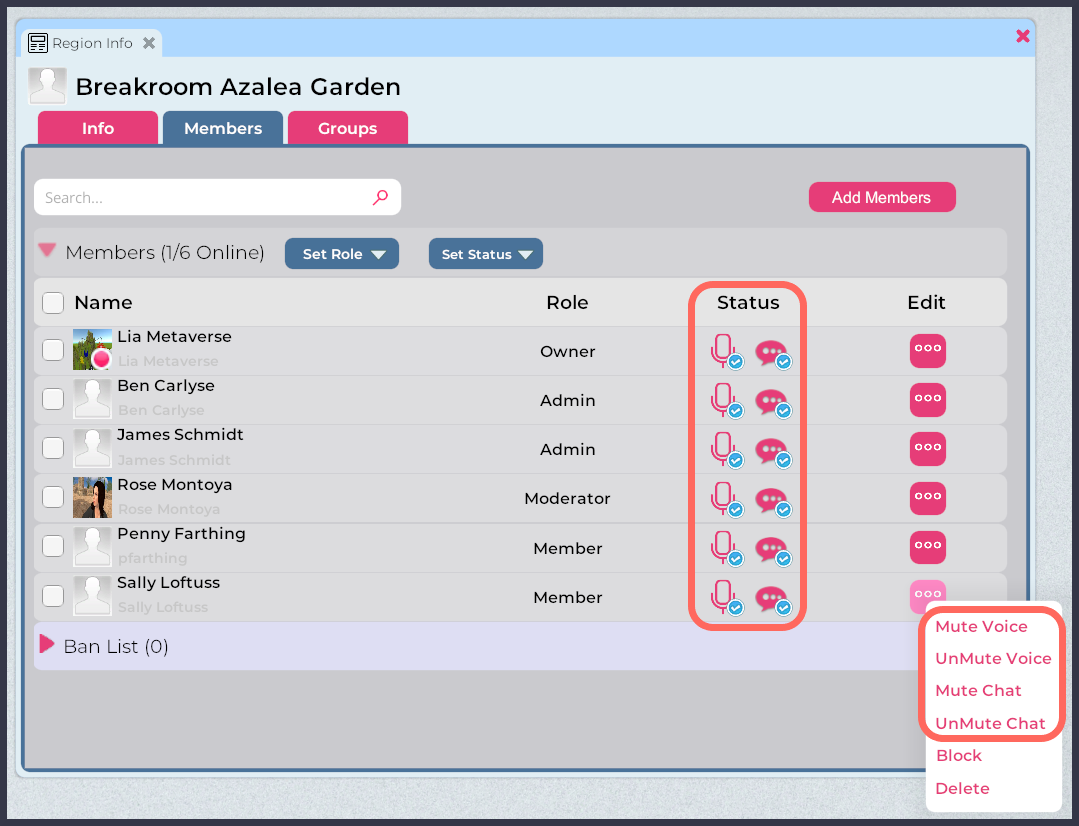This screenshot has width=1079, height=826.
Task: Select Block in the member options menu
Action: (x=957, y=755)
